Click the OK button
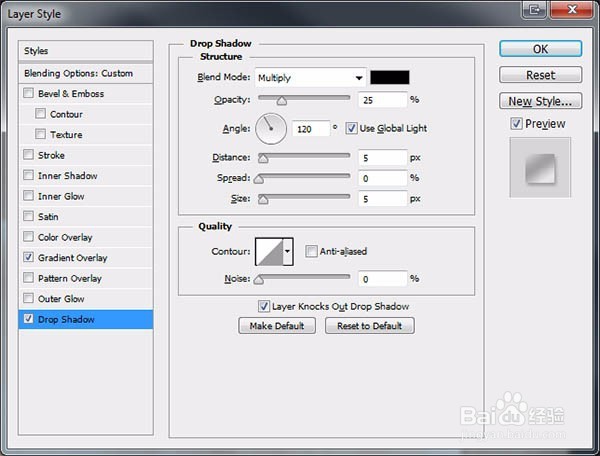 (540, 49)
